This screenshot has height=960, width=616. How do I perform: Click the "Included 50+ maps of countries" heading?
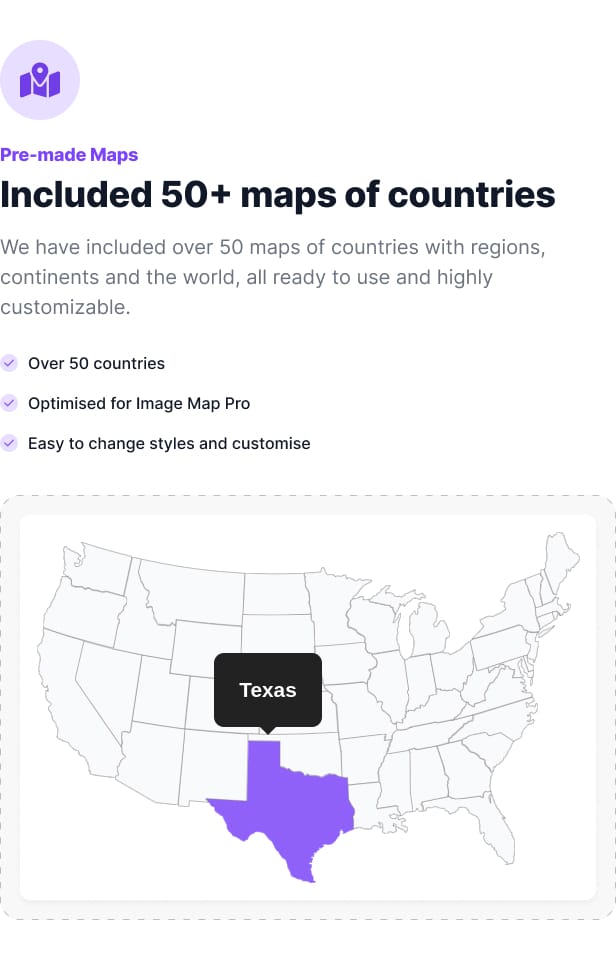[277, 194]
